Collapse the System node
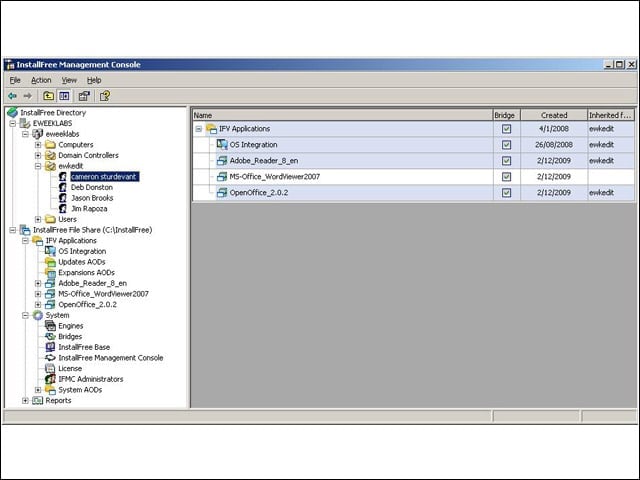The width and height of the screenshot is (640, 480). (x=25, y=315)
